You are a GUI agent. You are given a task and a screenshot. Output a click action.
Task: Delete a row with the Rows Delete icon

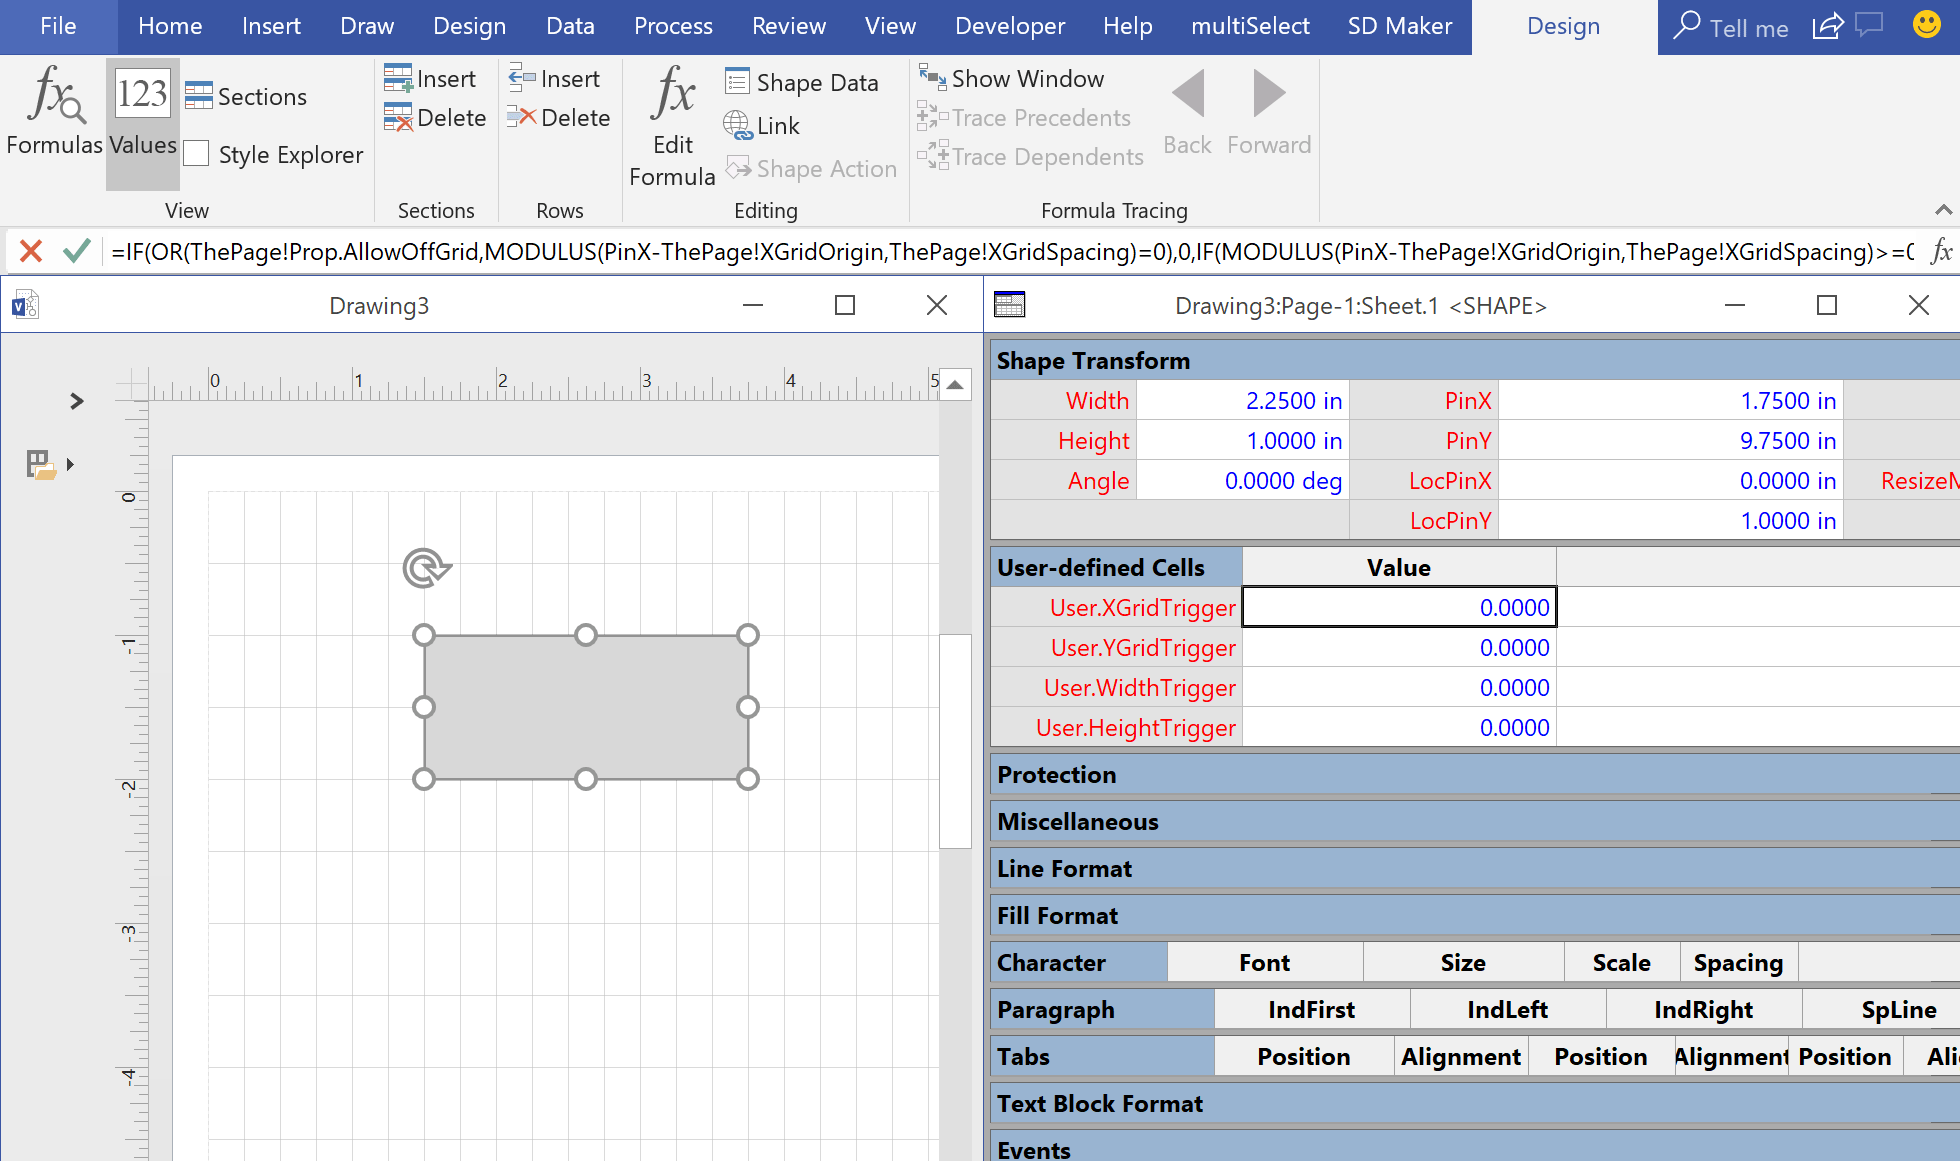coord(558,117)
